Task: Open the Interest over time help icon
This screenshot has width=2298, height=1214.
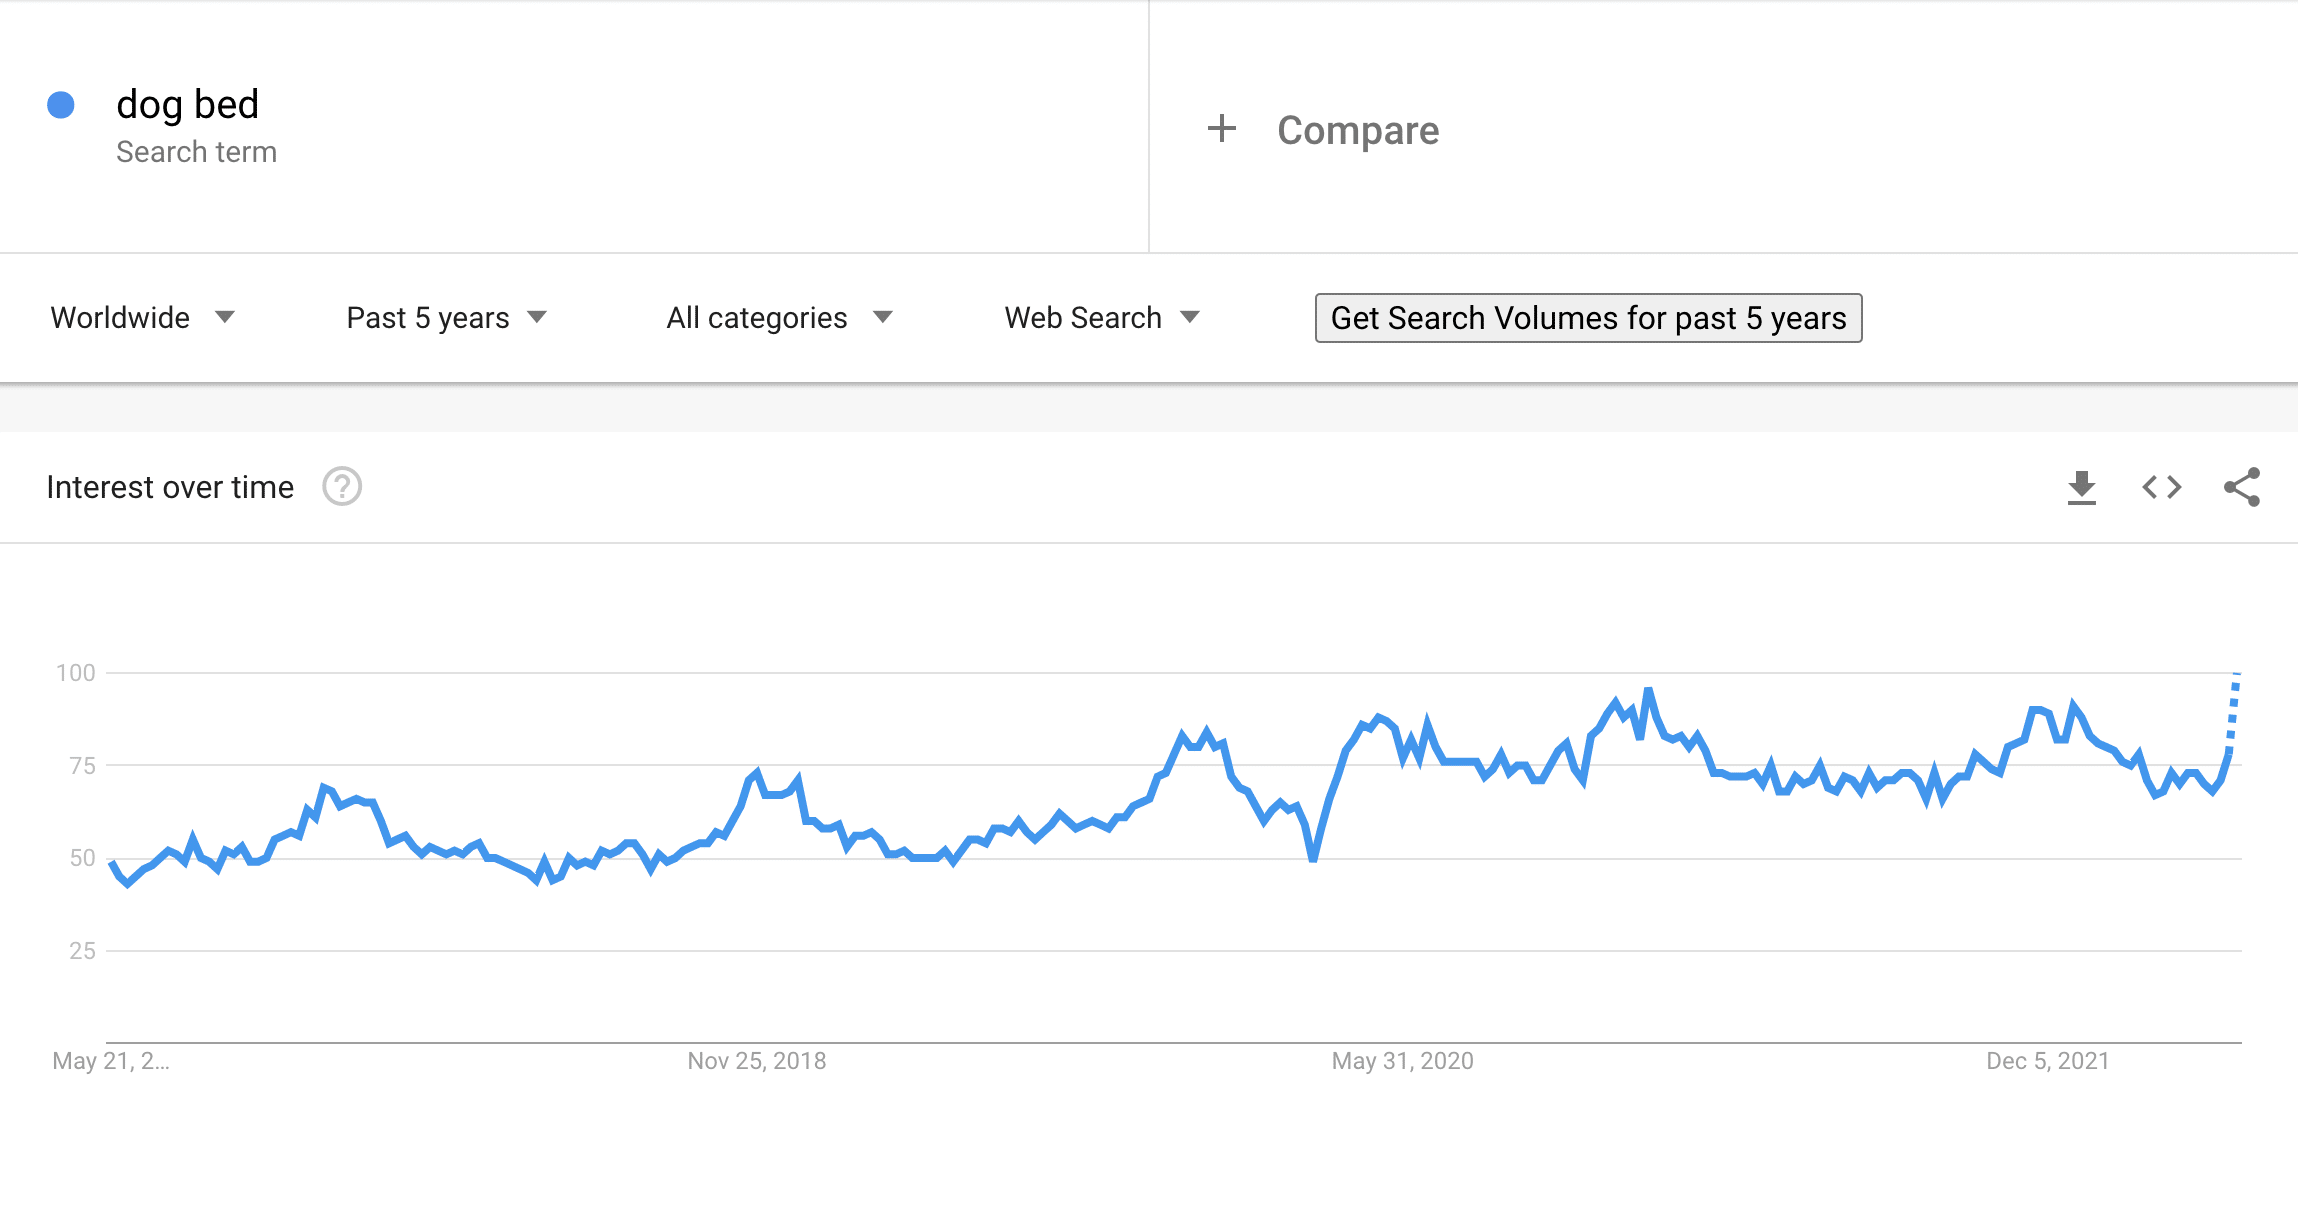Action: pos(342,487)
